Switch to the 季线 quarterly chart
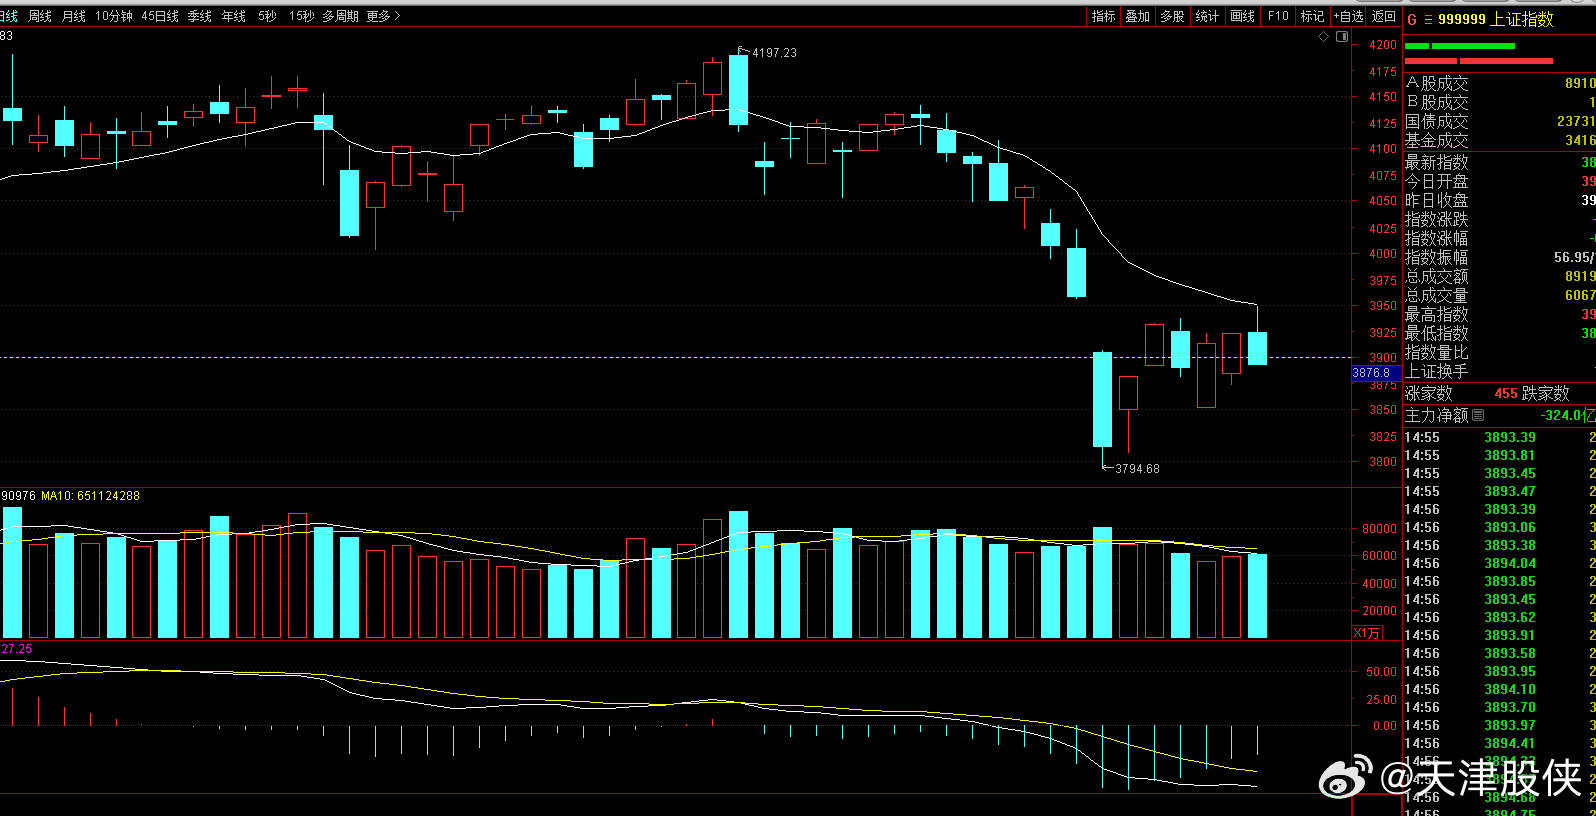1596x816 pixels. point(200,16)
